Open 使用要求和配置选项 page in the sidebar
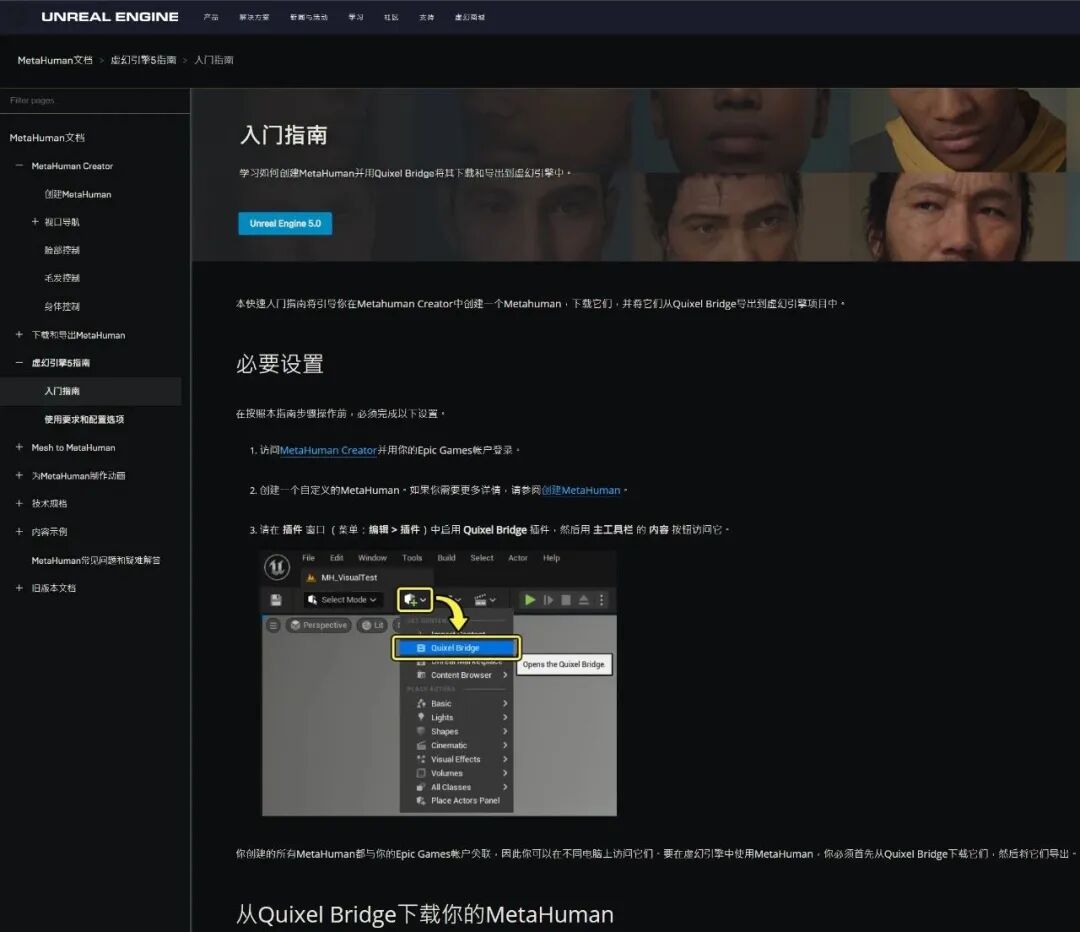This screenshot has height=932, width=1080. tap(84, 419)
